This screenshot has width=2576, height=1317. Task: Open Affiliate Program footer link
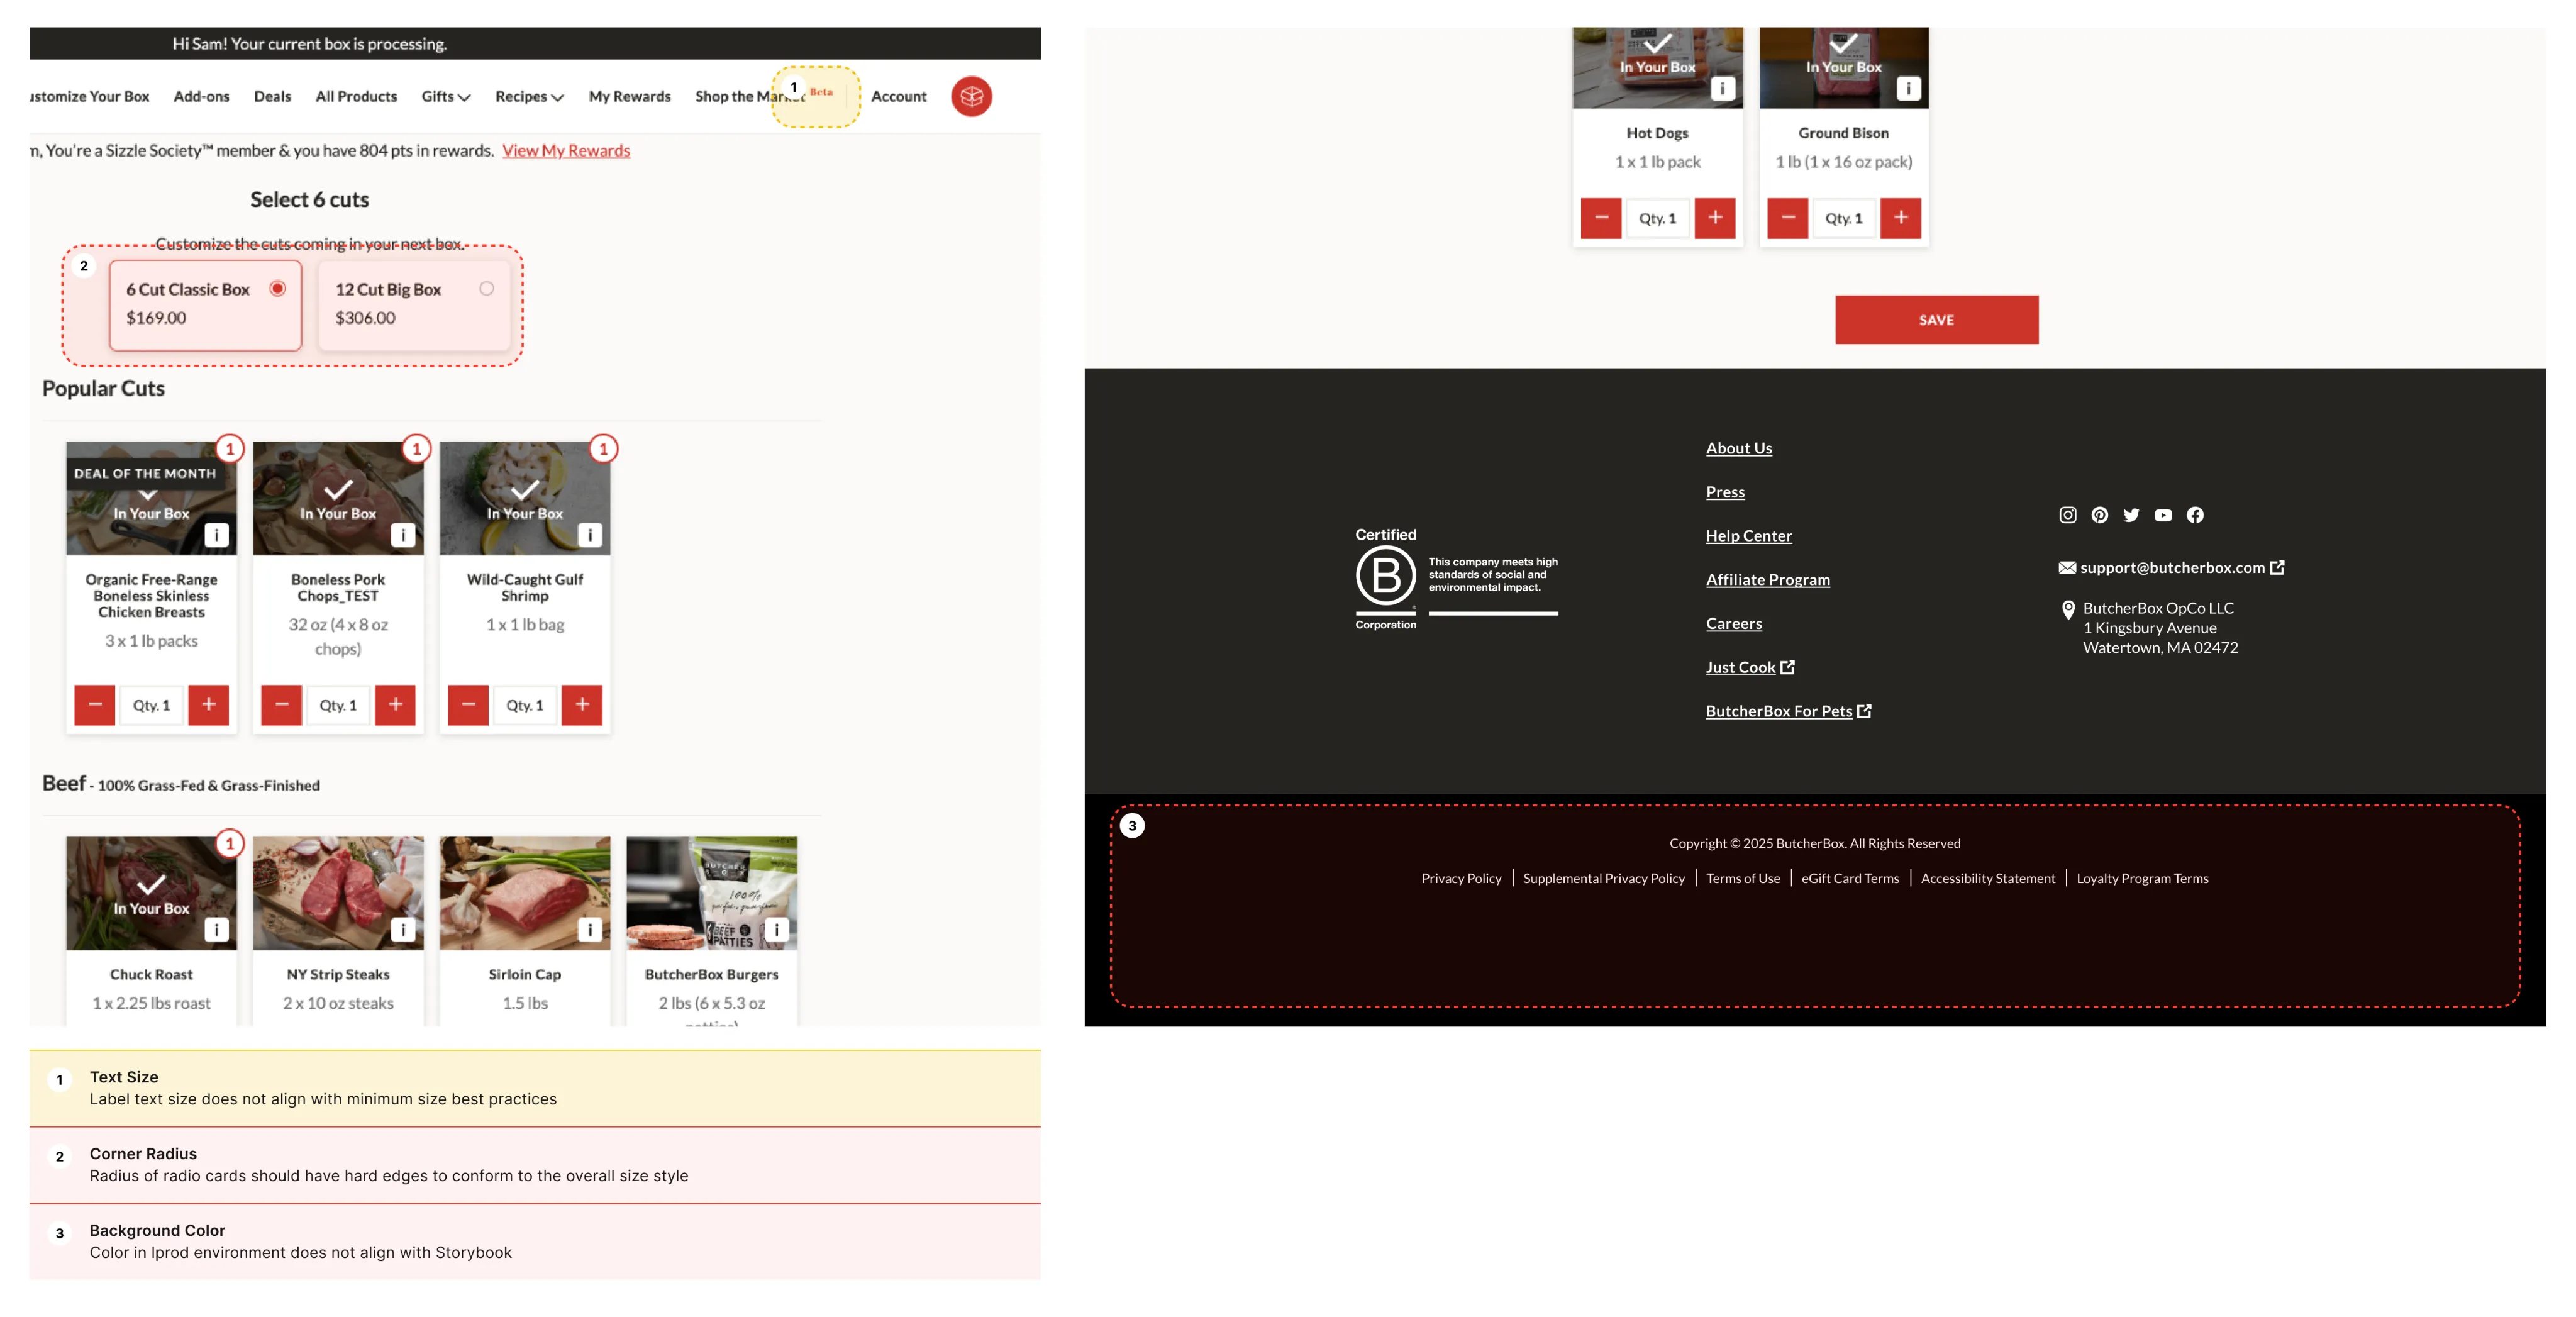click(1768, 580)
